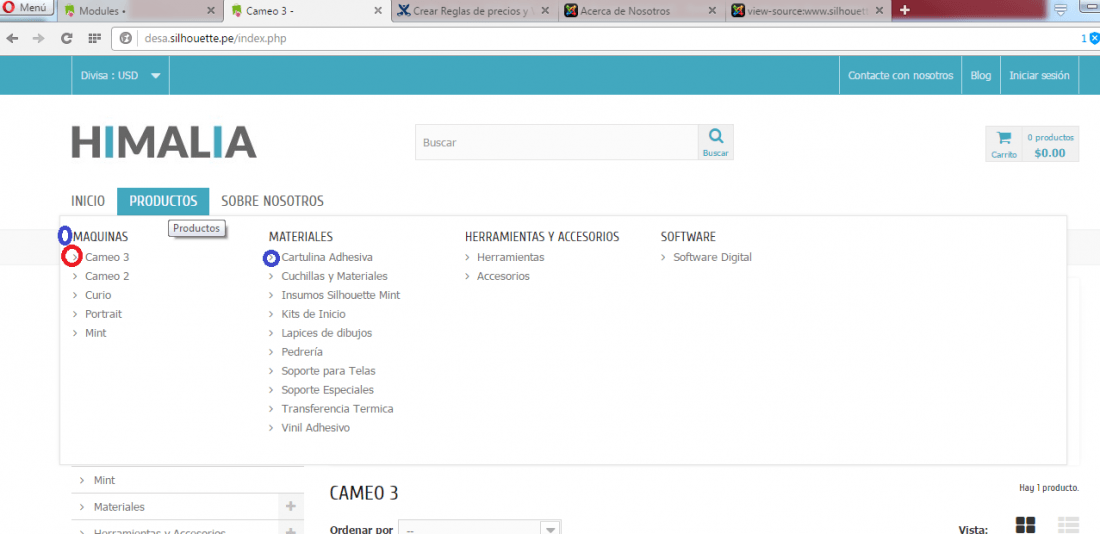
Task: Open the Blog link
Action: pyautogui.click(x=980, y=75)
